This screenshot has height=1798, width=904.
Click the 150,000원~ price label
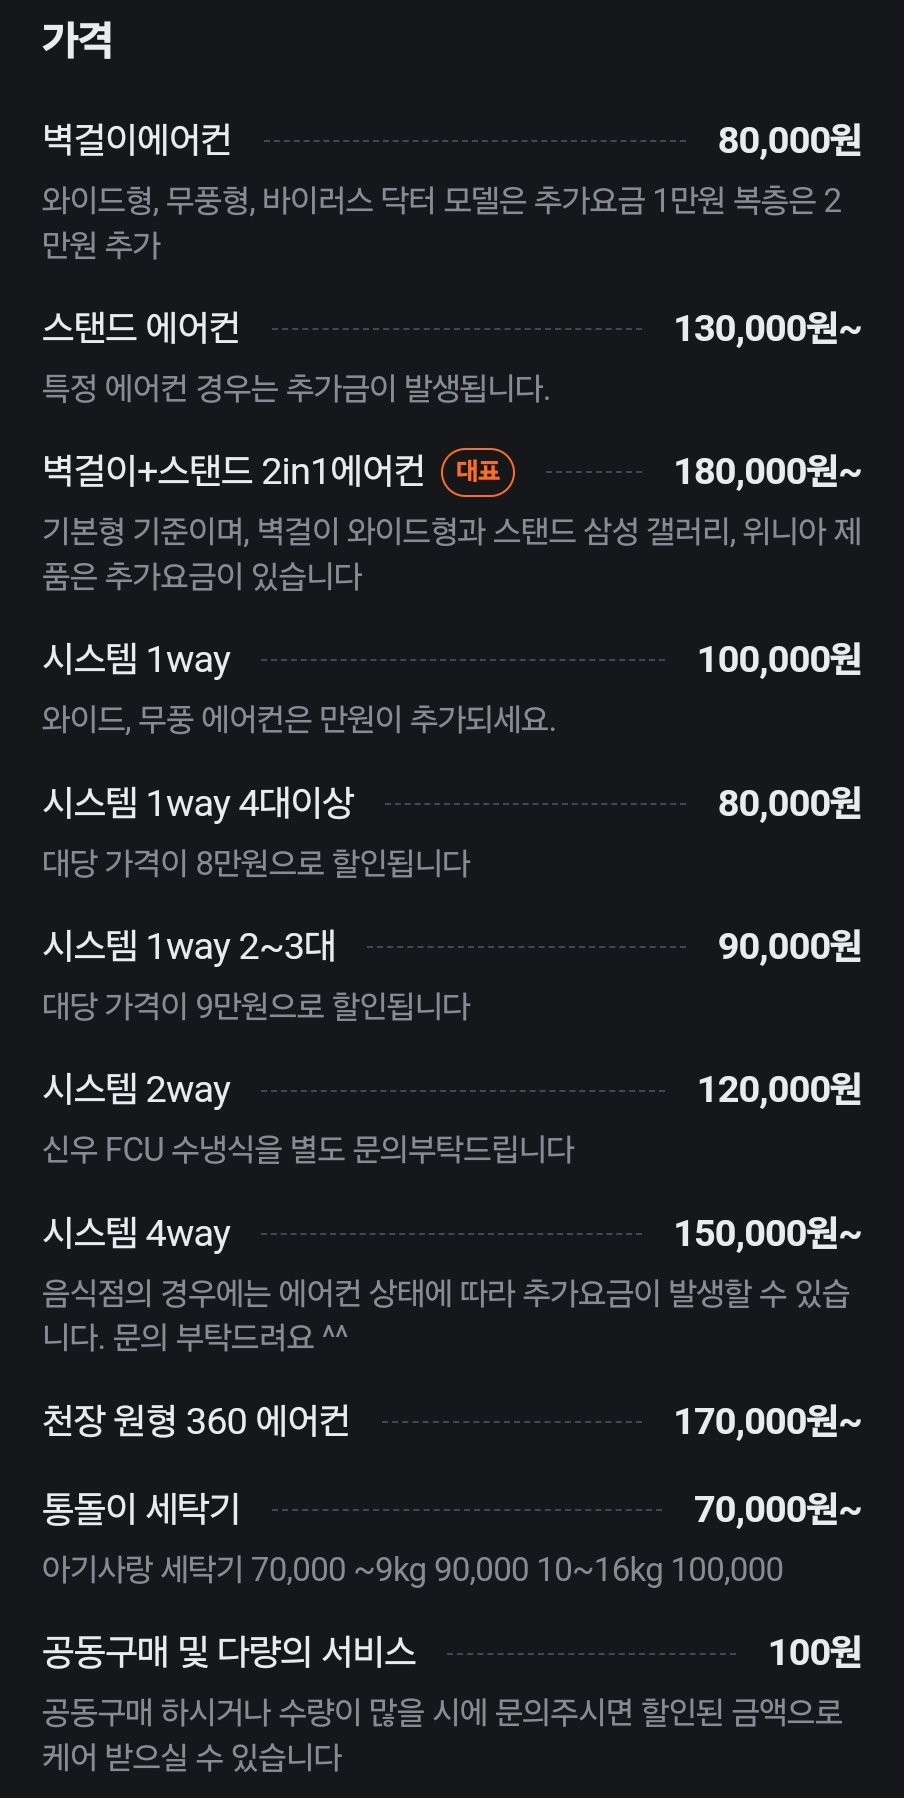coord(767,1233)
